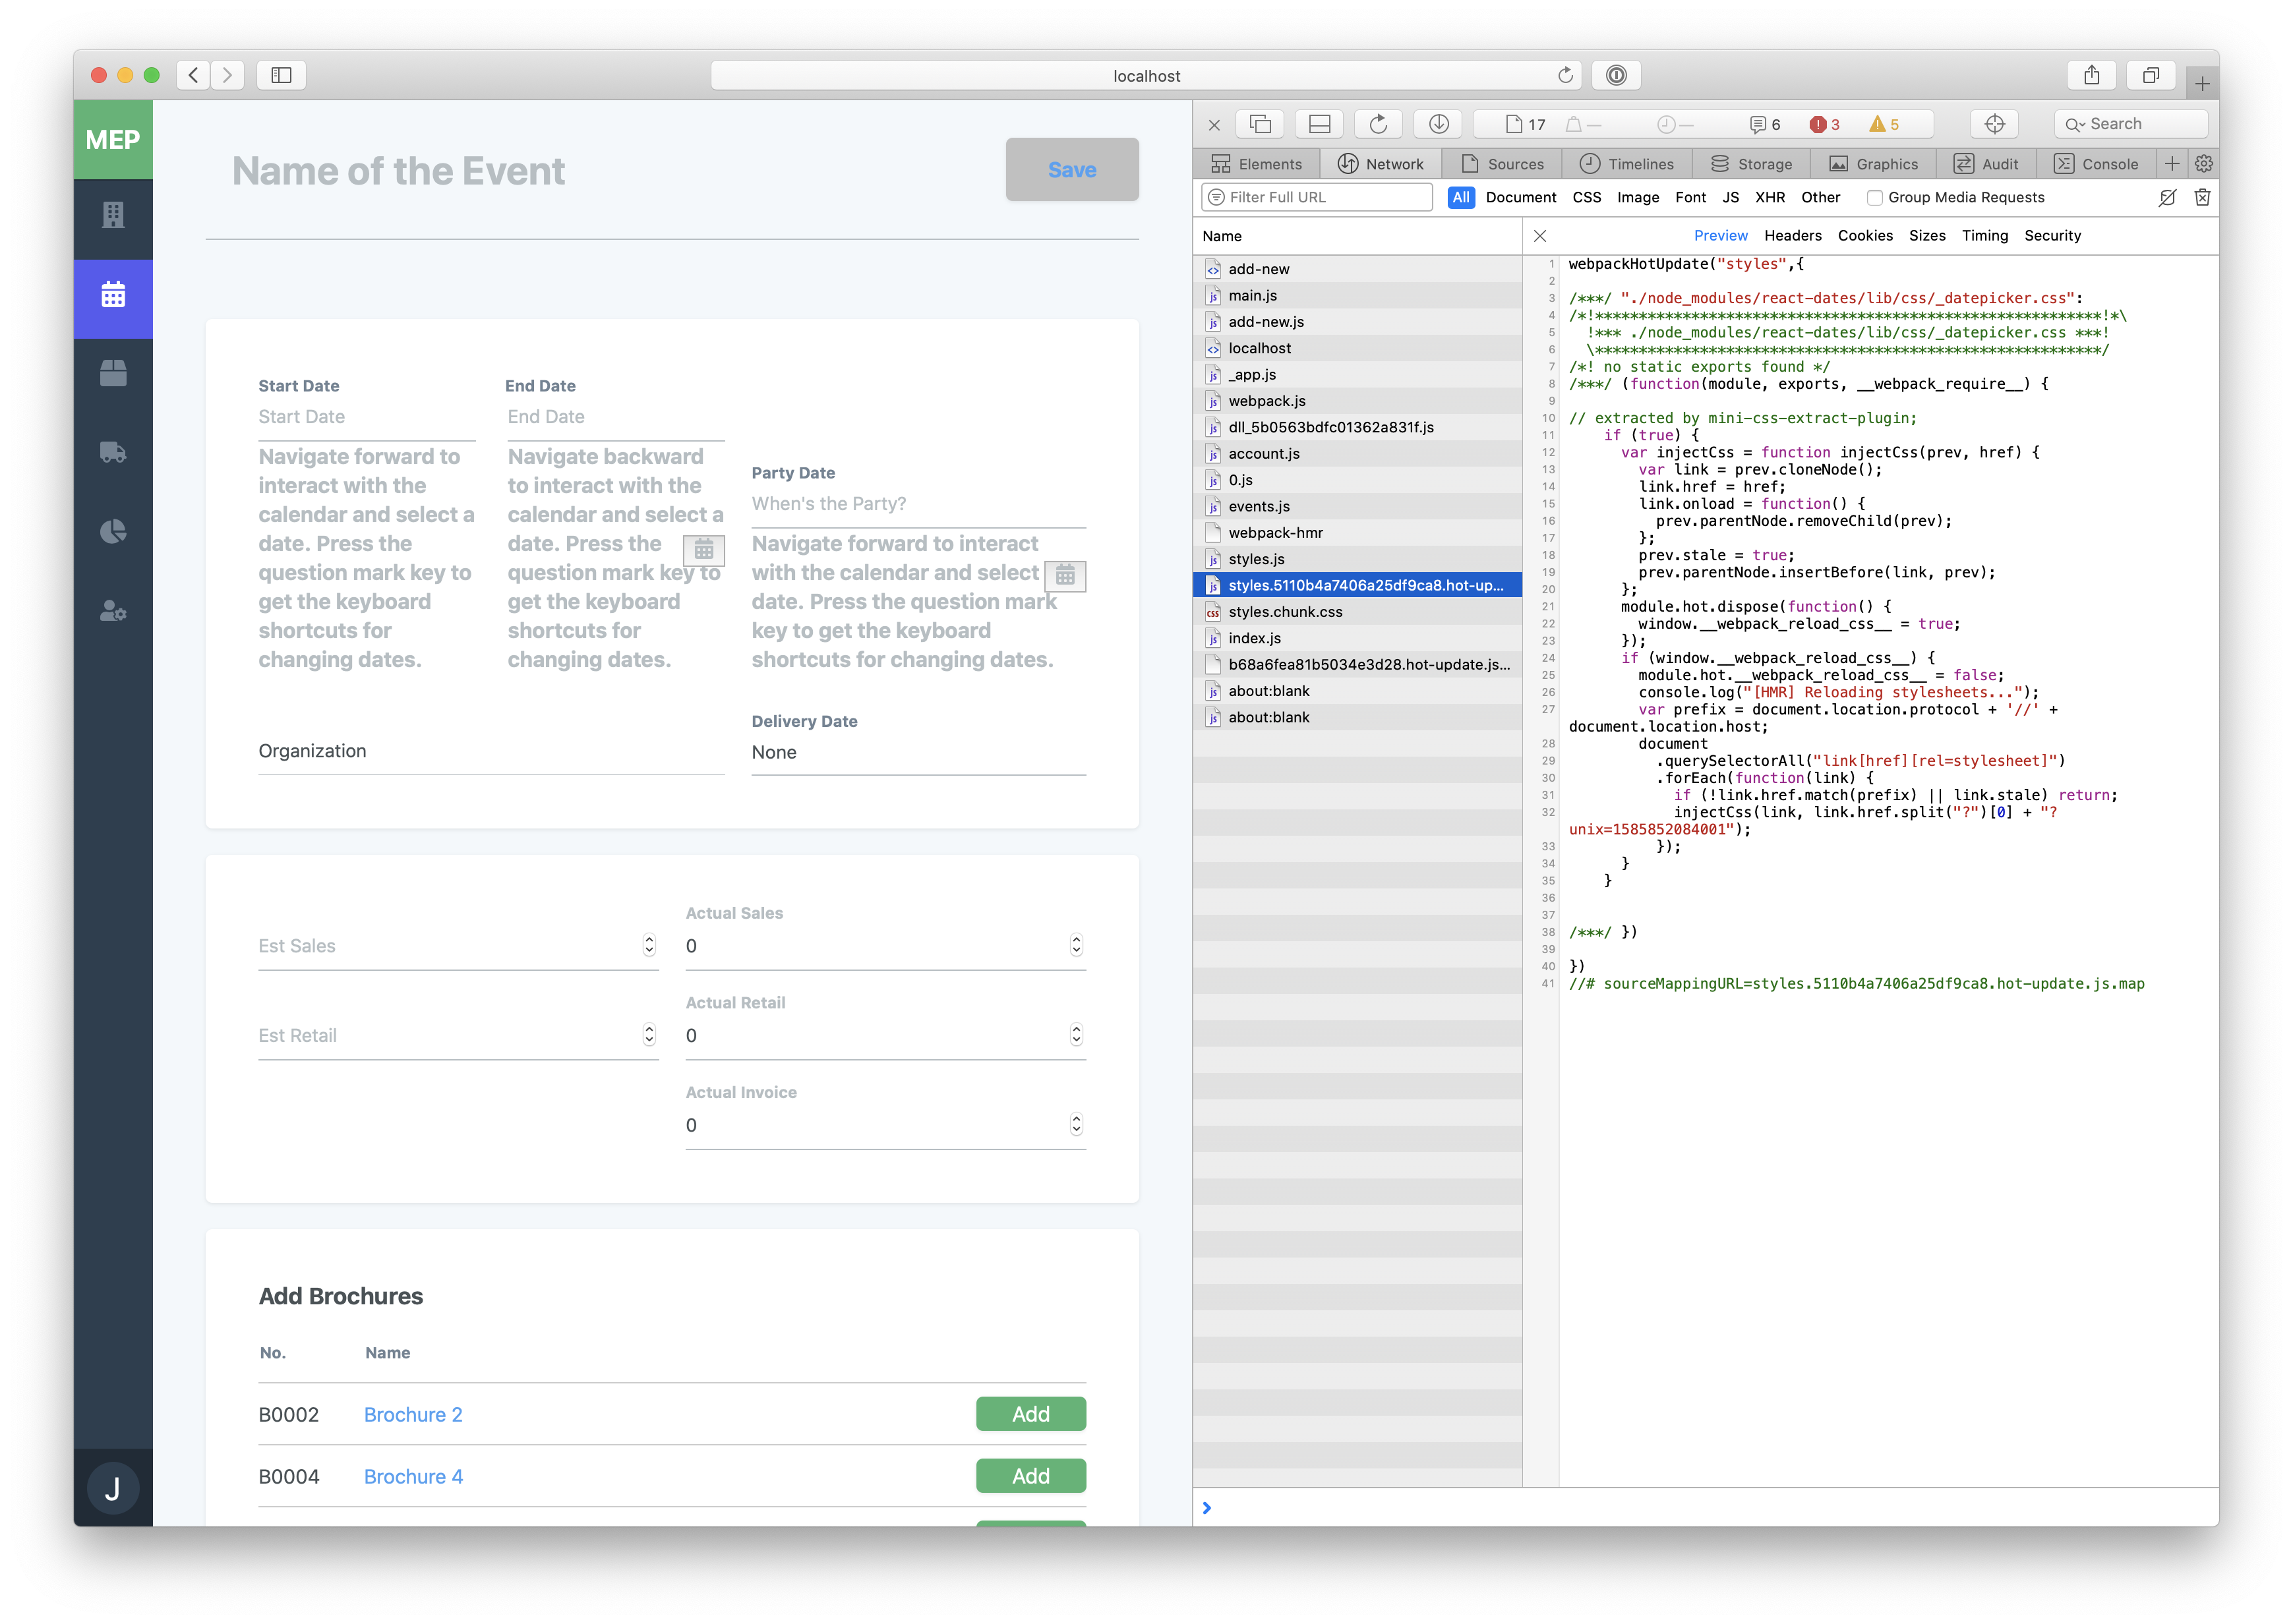Open the buildings section in the sidebar

[x=113, y=216]
